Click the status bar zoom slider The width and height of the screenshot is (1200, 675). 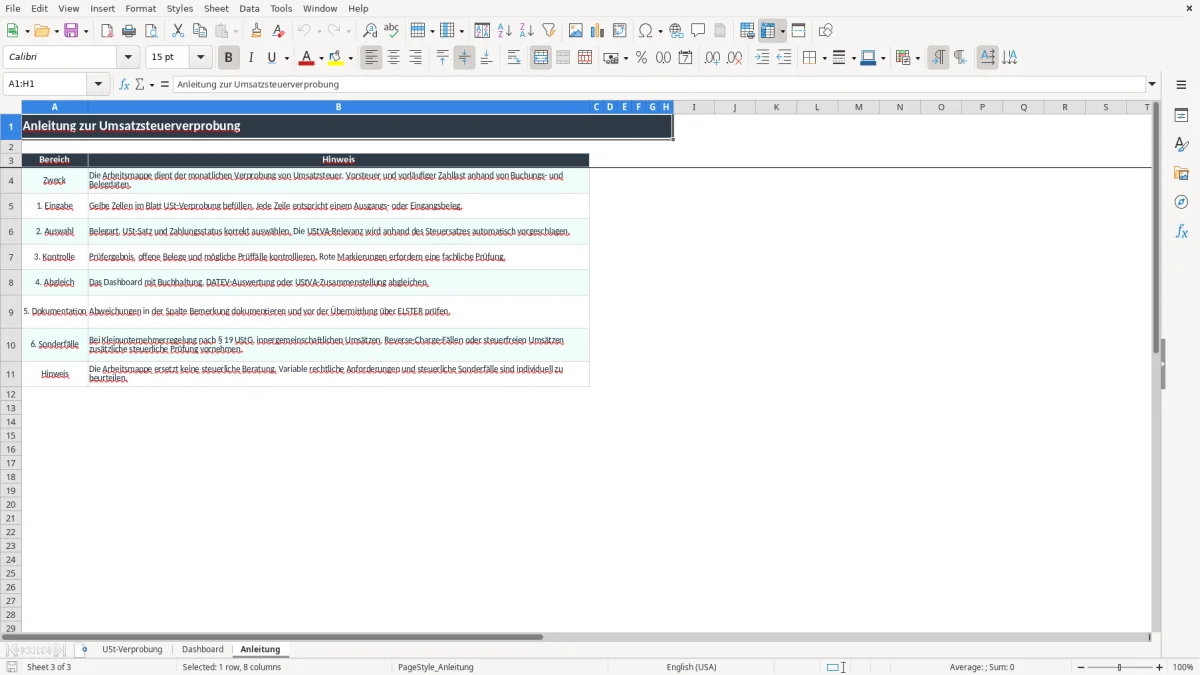pos(1120,667)
